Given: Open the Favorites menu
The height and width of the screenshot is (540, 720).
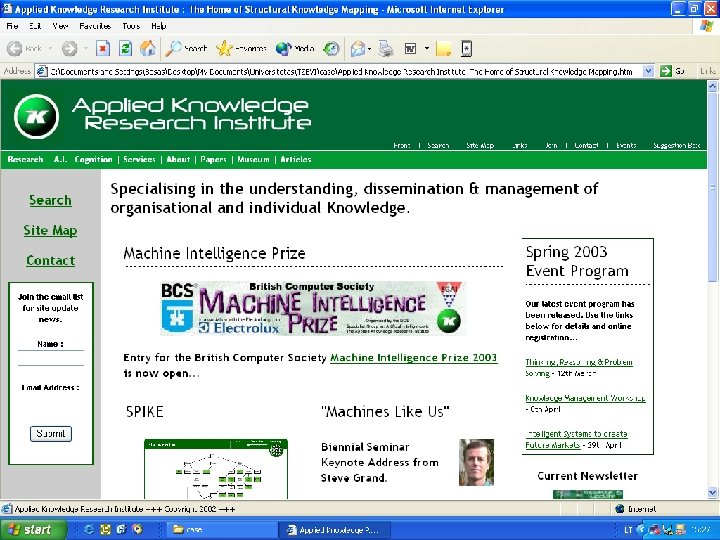Looking at the screenshot, I should point(95,26).
